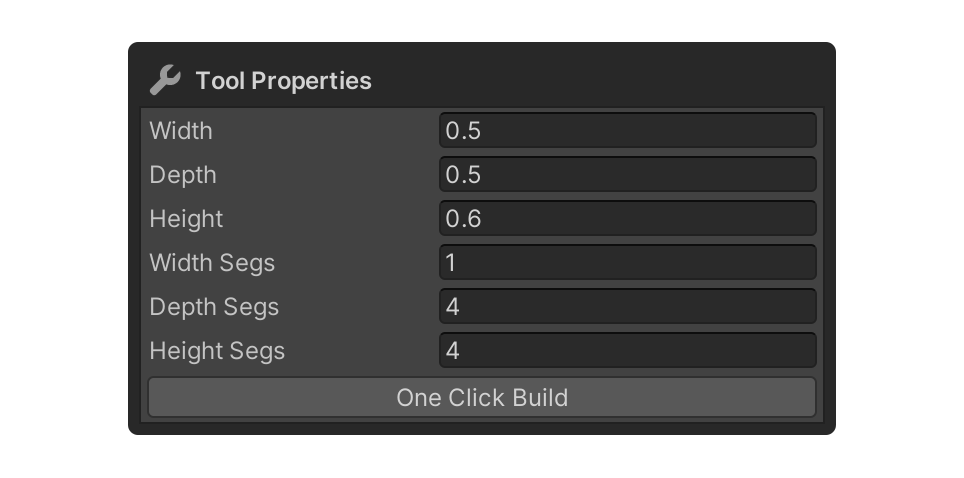Viewport: 964px width, 478px height.
Task: Click the Height Segs value field
Action: tap(627, 351)
